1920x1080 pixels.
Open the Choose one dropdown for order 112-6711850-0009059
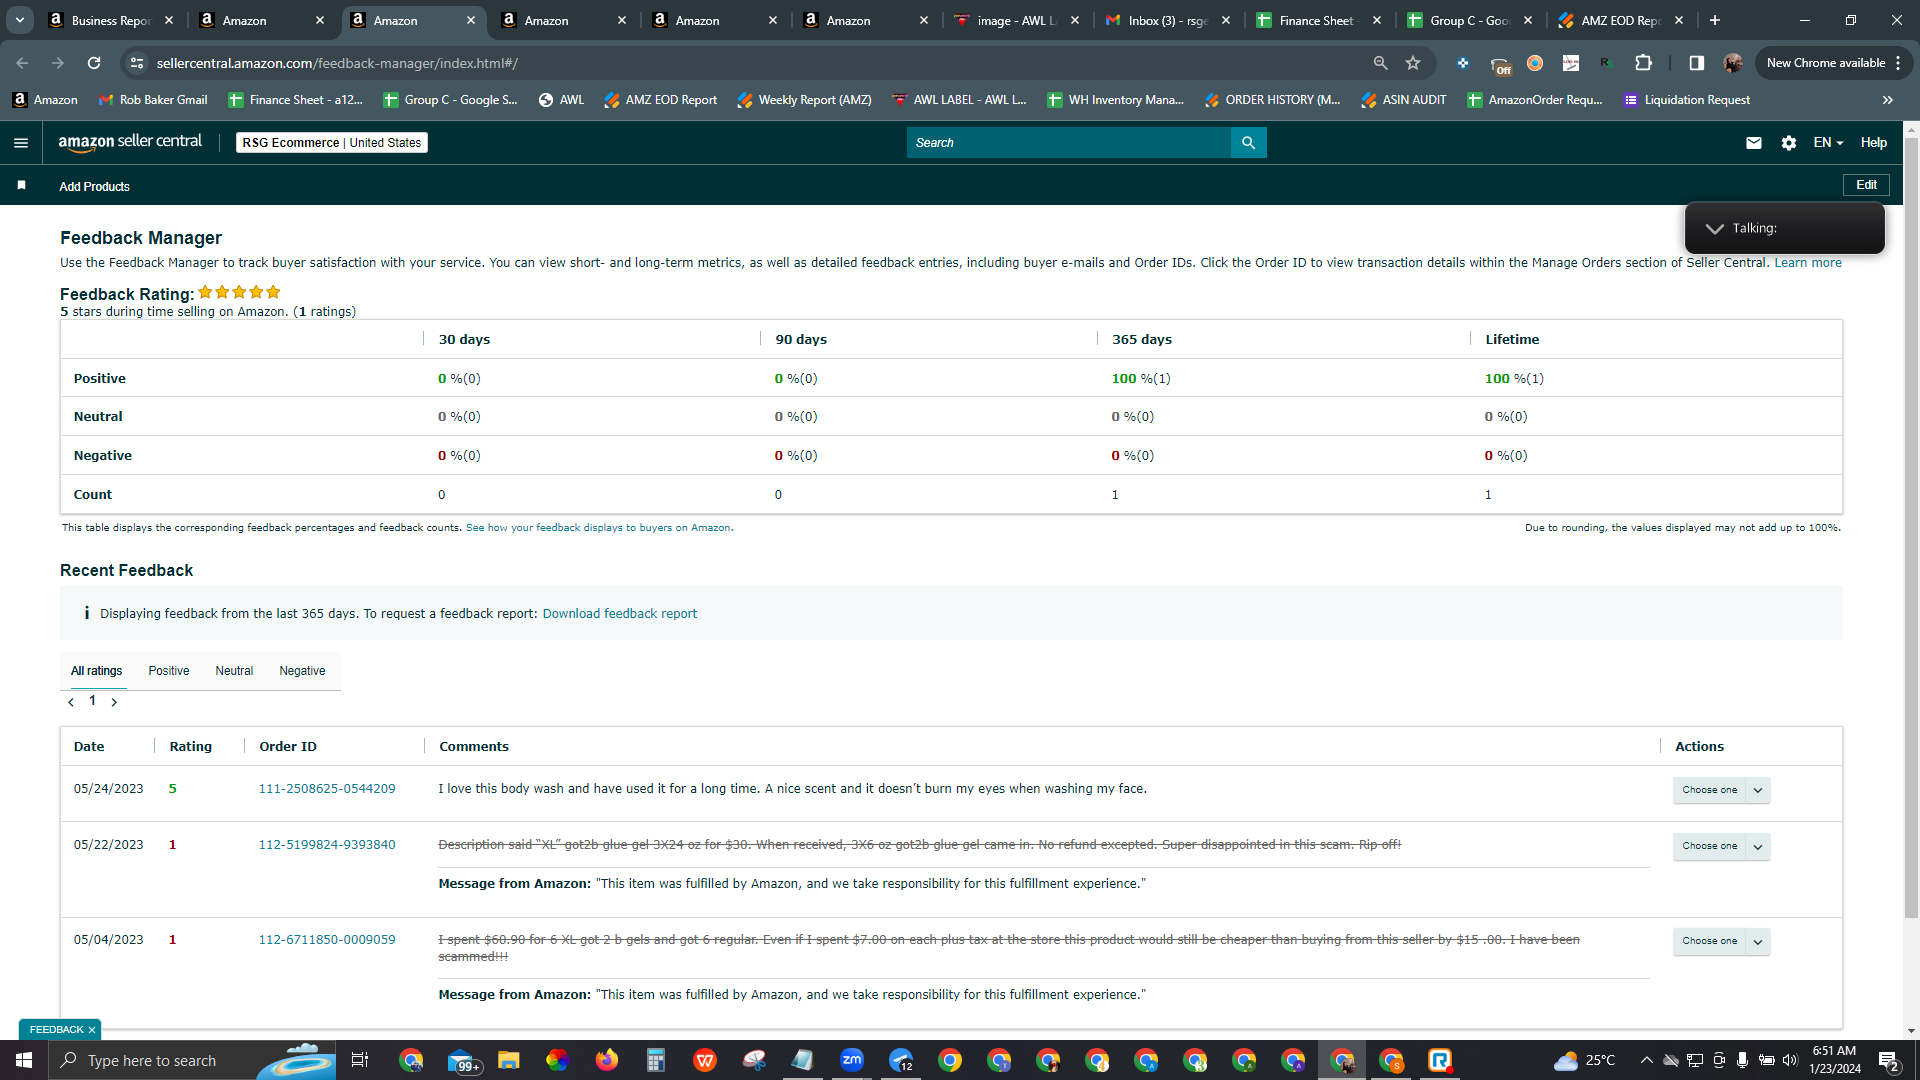click(1721, 941)
